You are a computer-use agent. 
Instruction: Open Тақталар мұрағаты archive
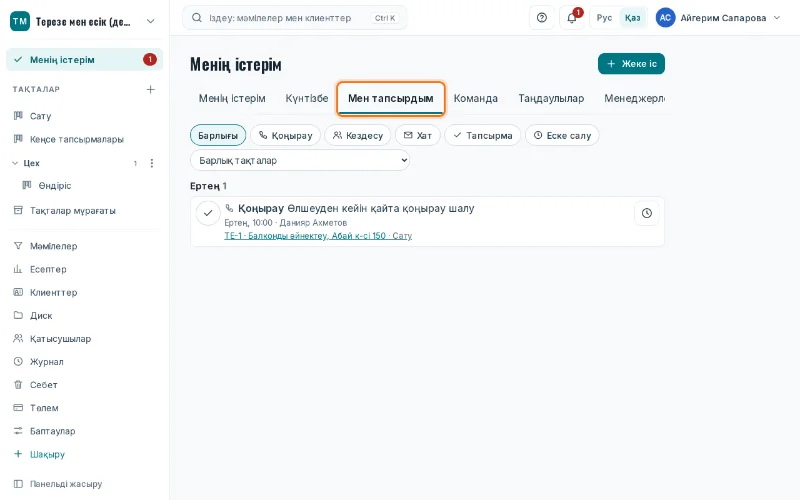coord(84,210)
